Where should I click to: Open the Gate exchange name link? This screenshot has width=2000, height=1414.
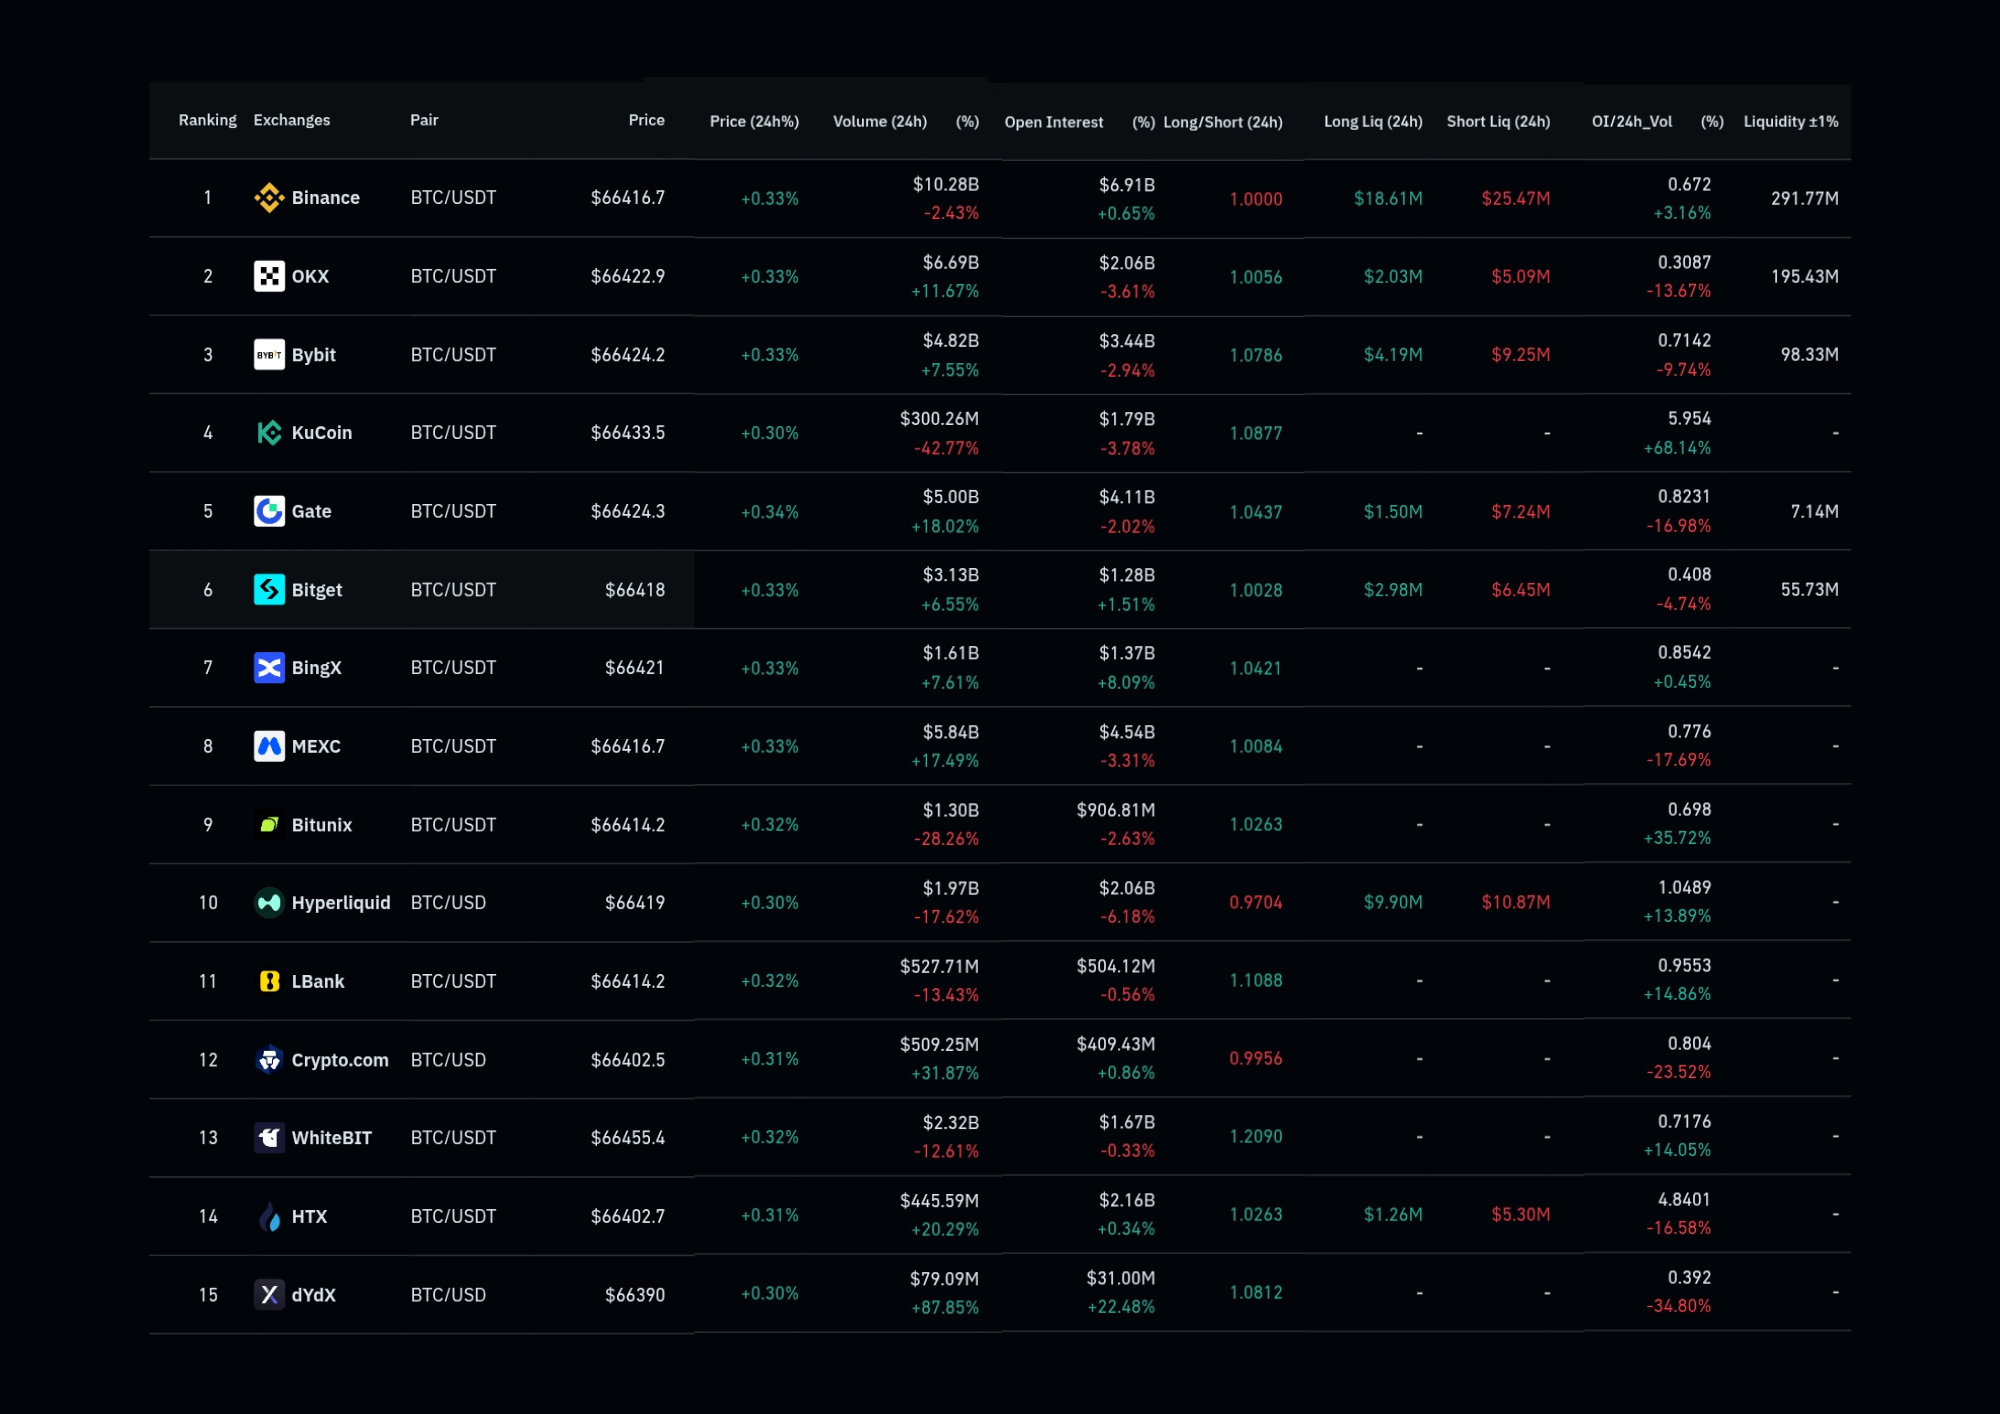311,511
